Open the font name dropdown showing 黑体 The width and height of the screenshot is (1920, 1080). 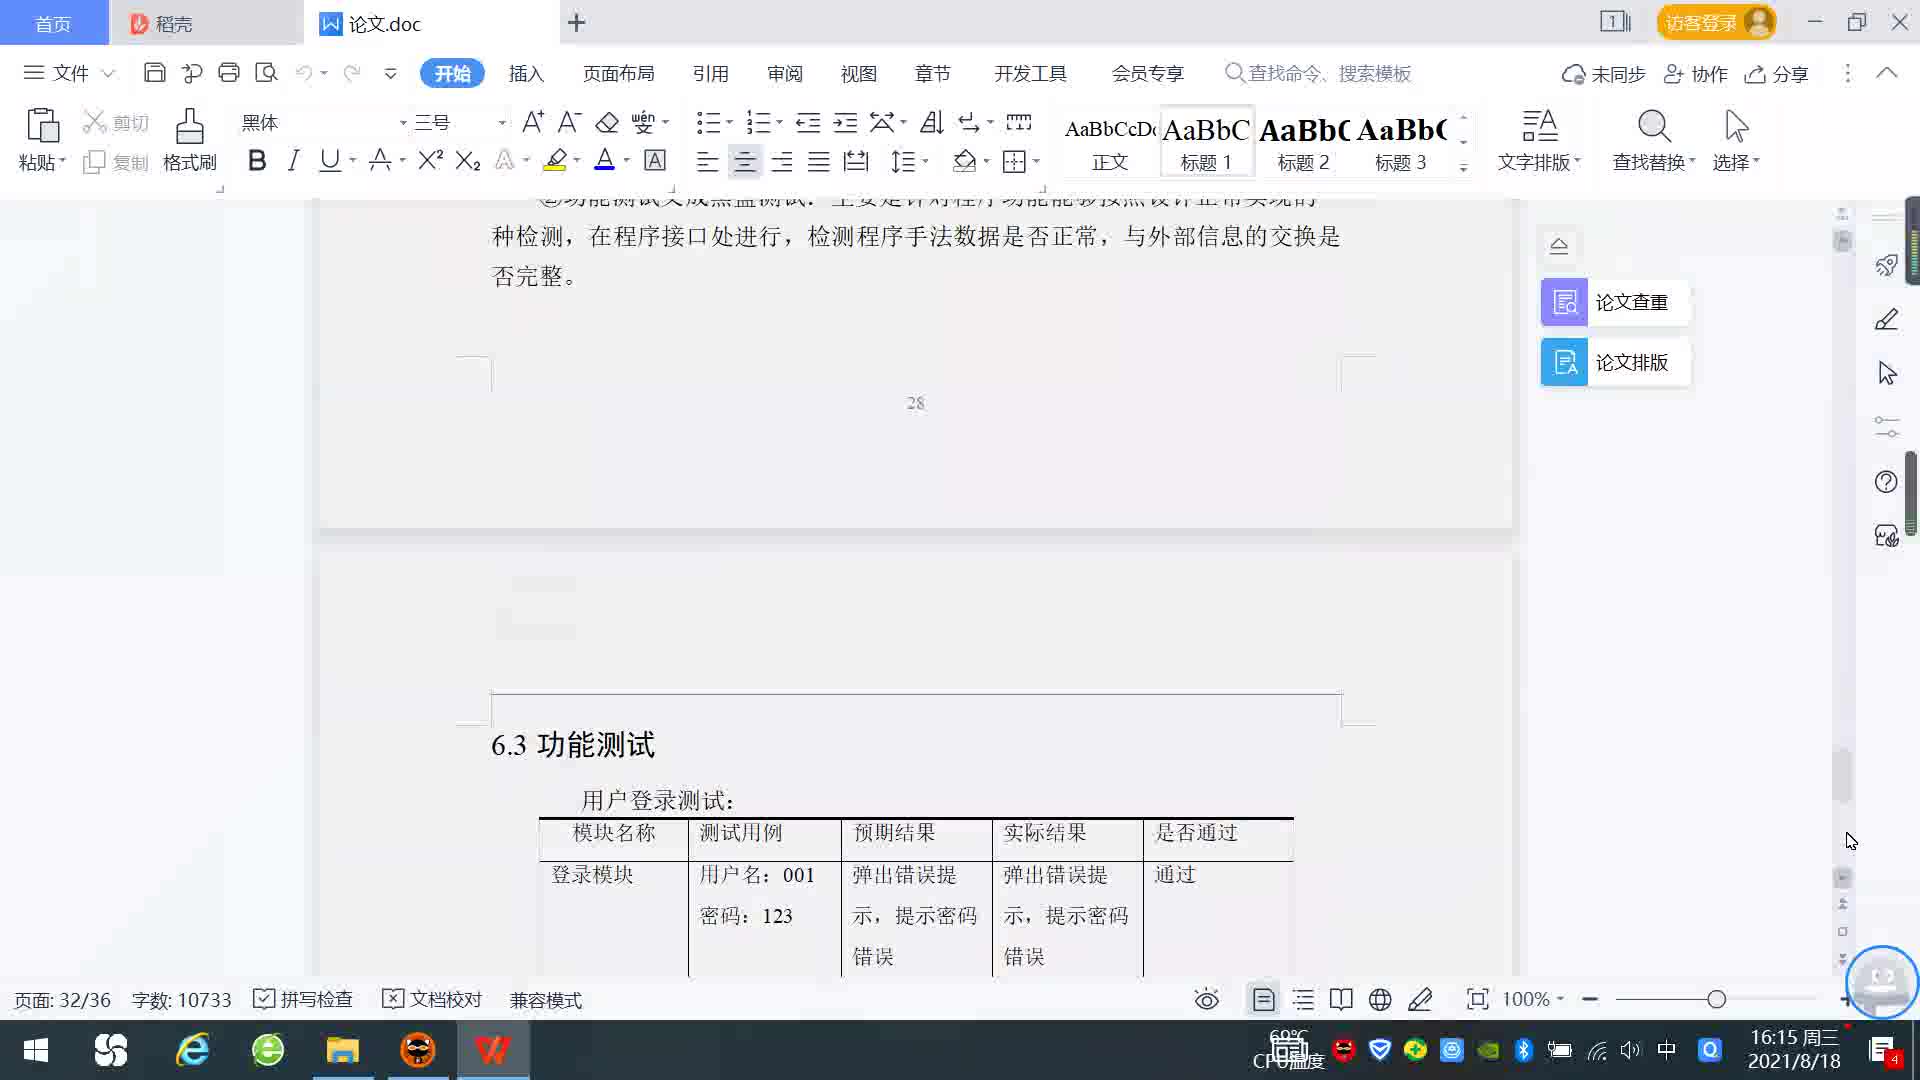coord(403,123)
